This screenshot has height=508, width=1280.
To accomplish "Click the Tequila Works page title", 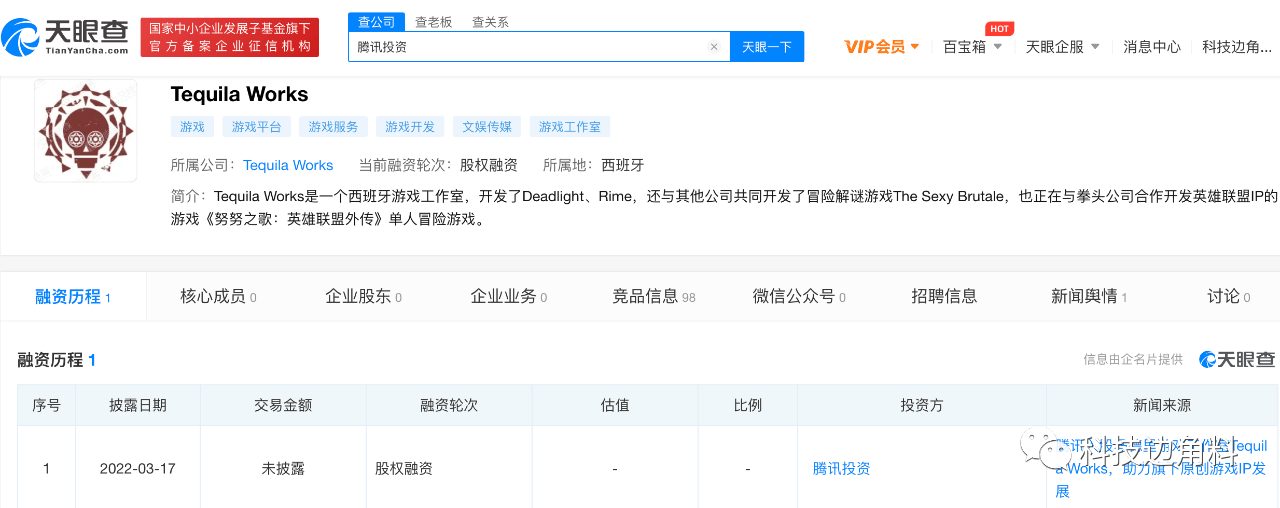I will (x=239, y=94).
